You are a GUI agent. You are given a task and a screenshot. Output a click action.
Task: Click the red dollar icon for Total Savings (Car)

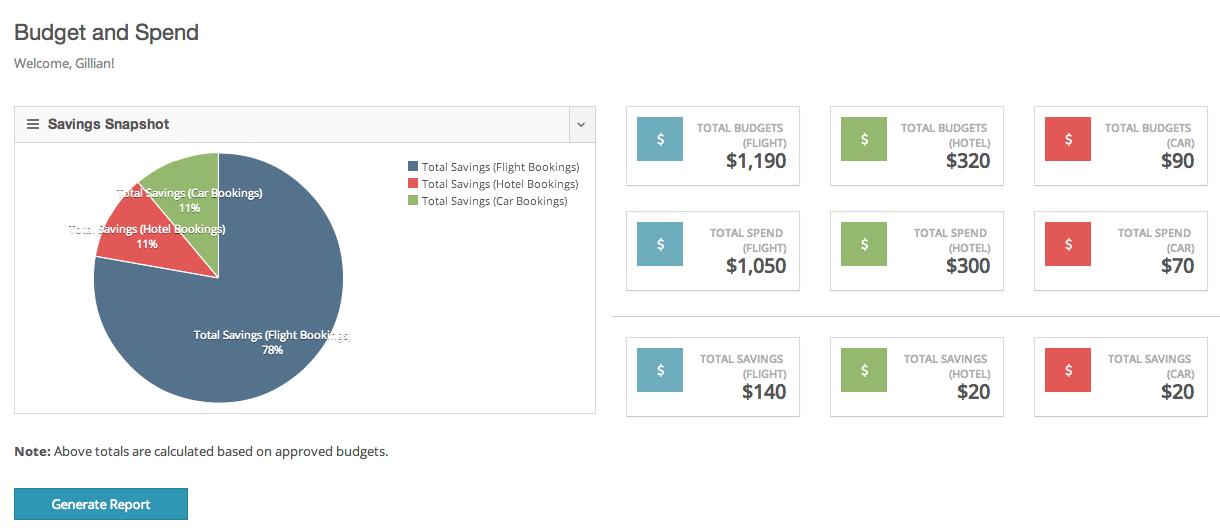coord(1068,370)
